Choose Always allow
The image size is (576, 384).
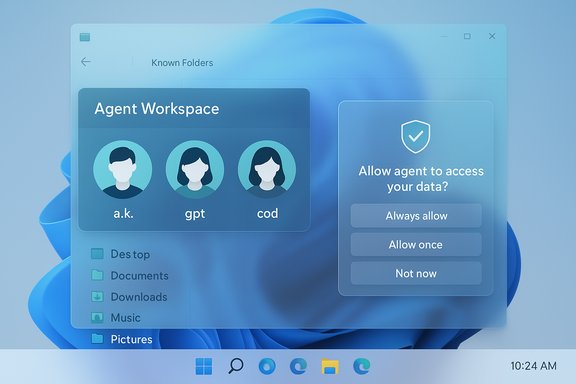pos(416,216)
